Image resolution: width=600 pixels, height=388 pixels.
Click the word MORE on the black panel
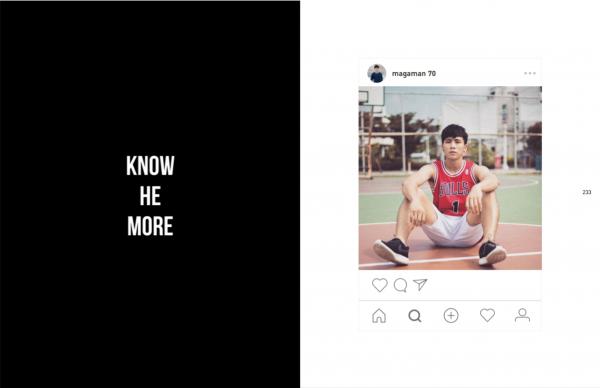pyautogui.click(x=150, y=226)
